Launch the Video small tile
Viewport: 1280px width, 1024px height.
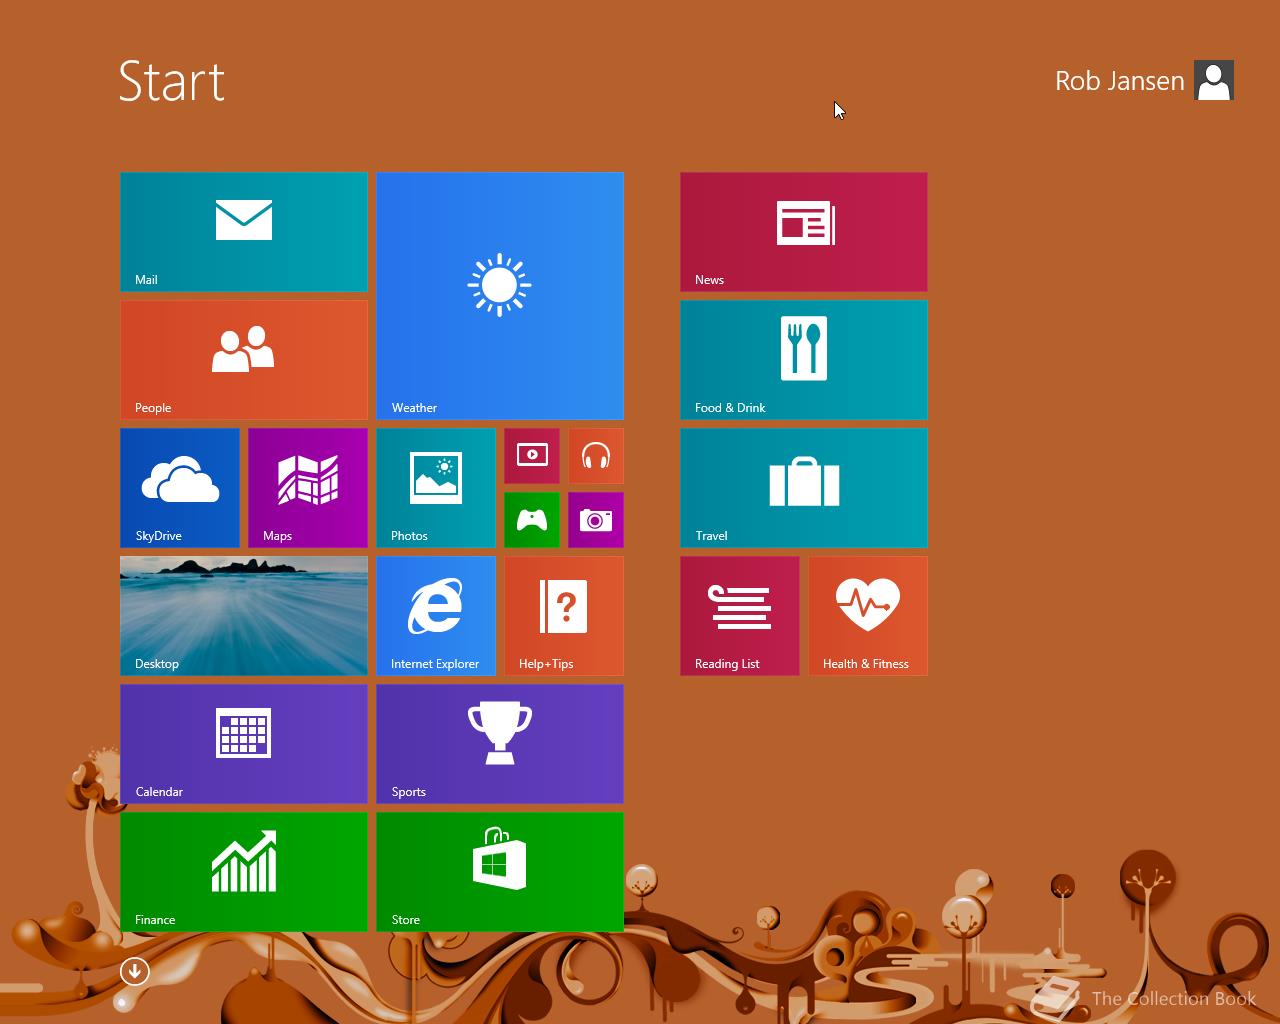(x=532, y=456)
